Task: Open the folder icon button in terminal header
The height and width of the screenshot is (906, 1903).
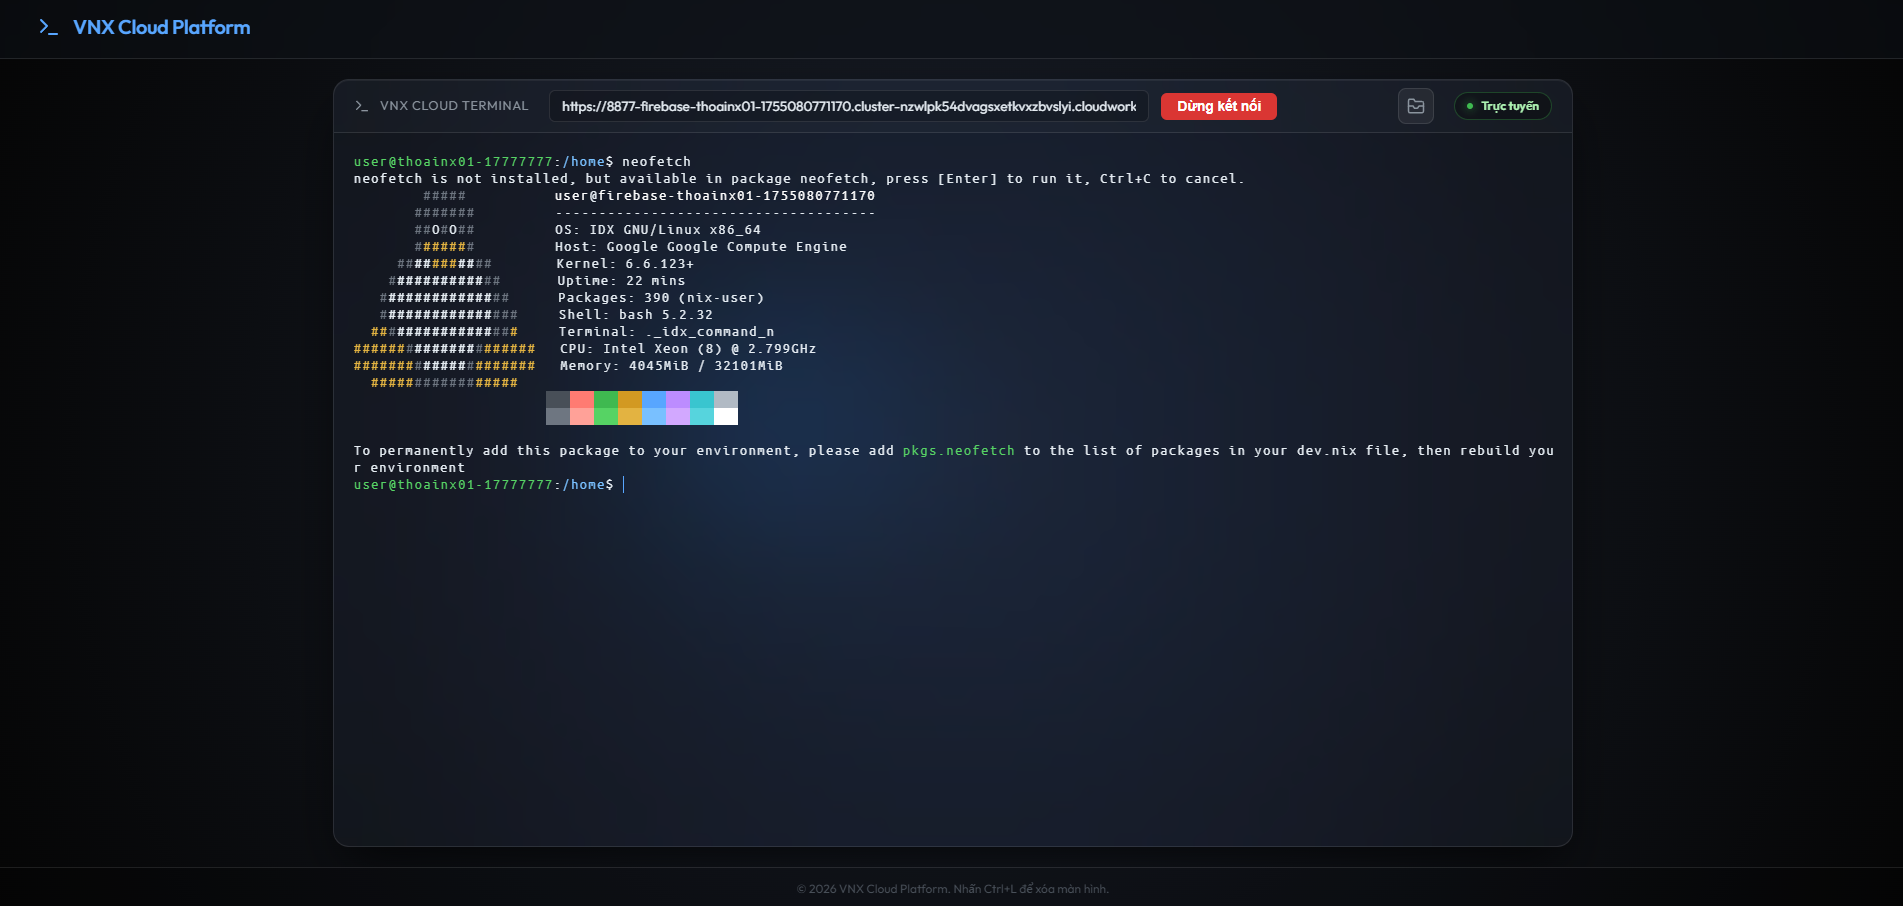Action: coord(1416,106)
